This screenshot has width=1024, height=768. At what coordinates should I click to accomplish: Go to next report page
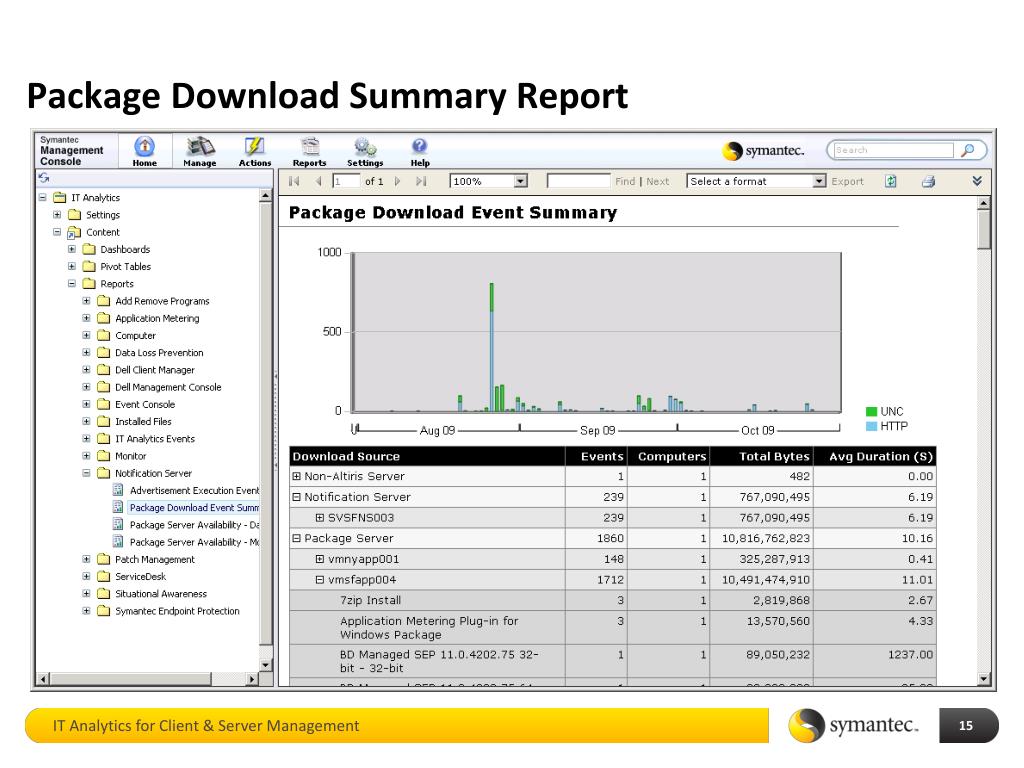click(397, 182)
